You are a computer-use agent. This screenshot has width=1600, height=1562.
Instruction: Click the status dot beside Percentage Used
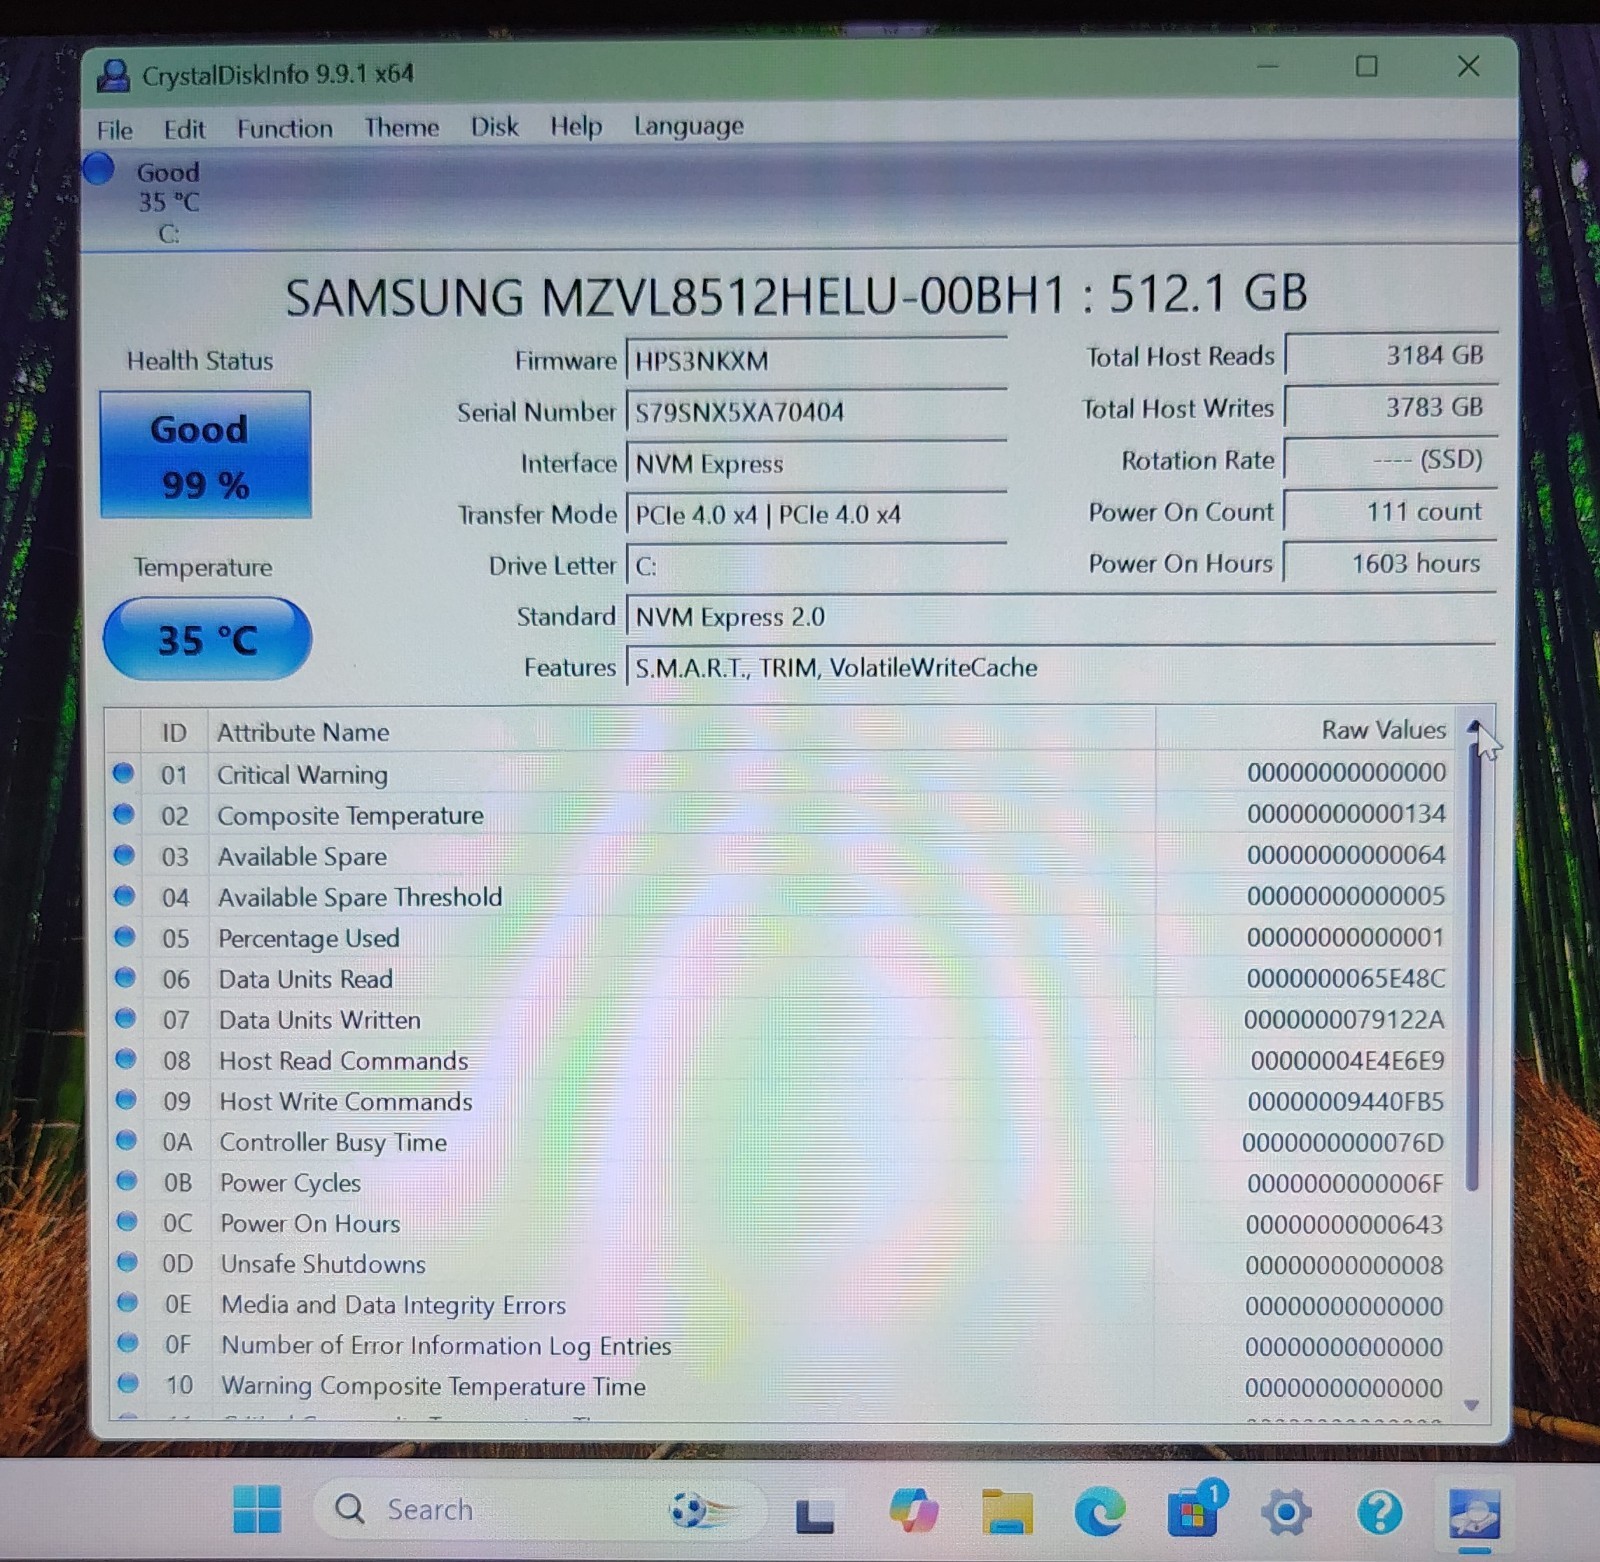125,937
